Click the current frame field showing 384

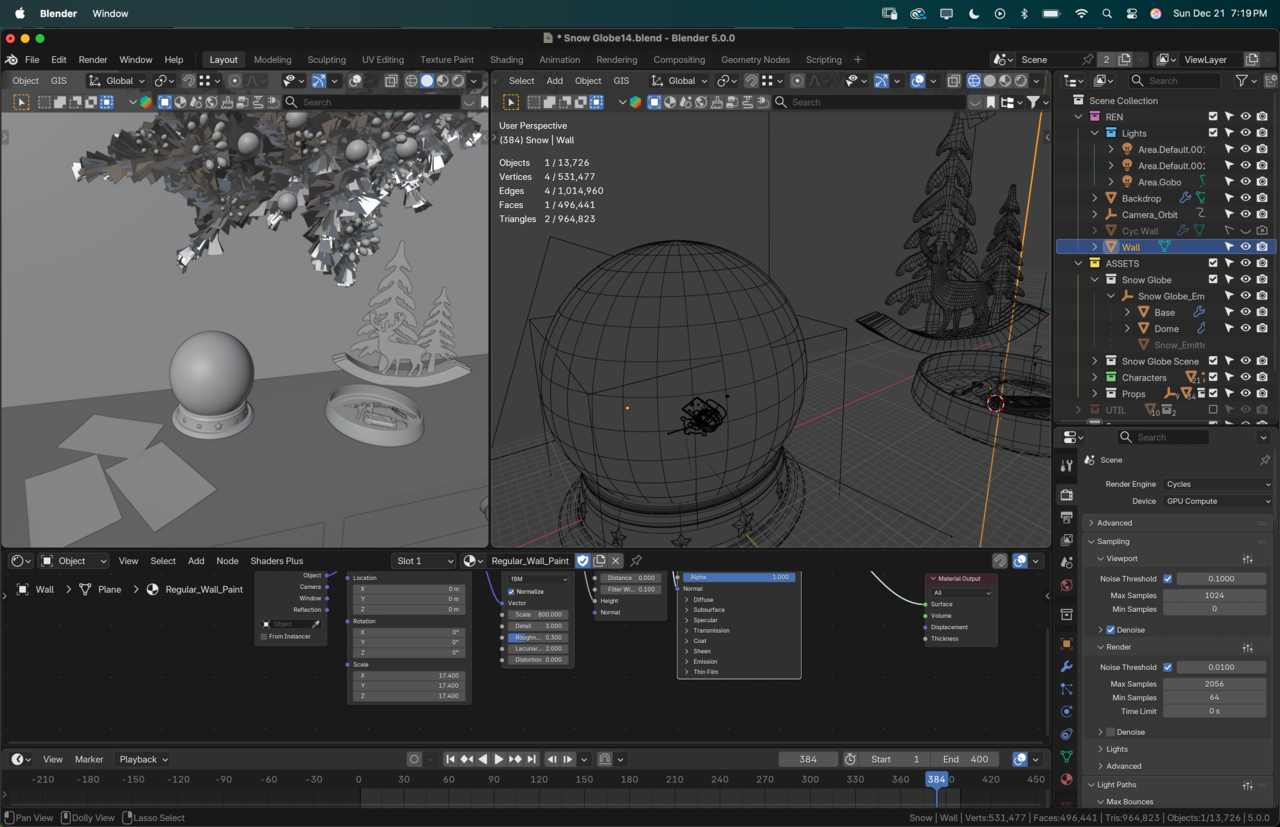pos(807,759)
